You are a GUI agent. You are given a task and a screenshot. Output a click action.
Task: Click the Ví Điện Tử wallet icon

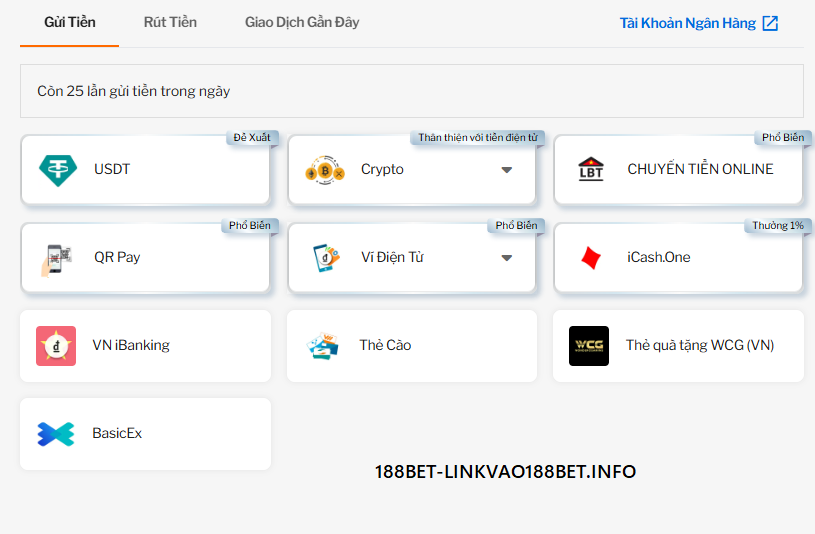(324, 258)
